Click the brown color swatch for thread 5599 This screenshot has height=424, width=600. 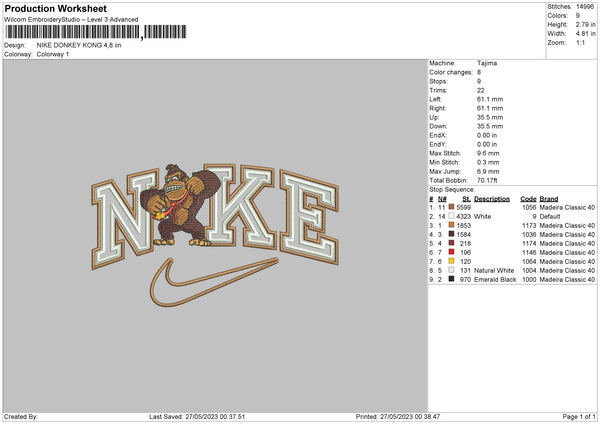tap(451, 207)
